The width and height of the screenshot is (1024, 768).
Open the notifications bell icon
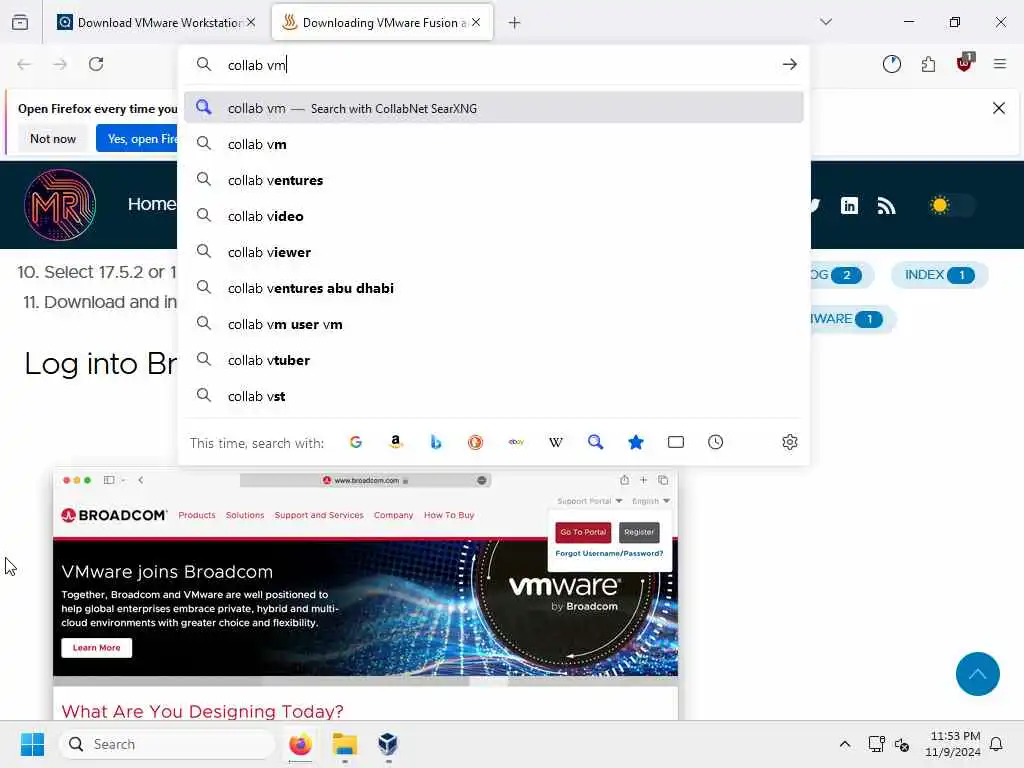(x=996, y=744)
